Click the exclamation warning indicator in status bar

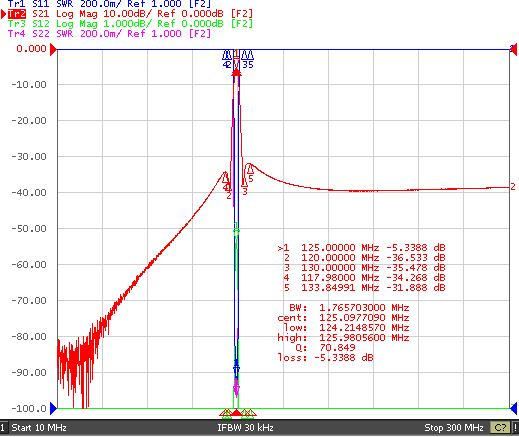[x=515, y=428]
